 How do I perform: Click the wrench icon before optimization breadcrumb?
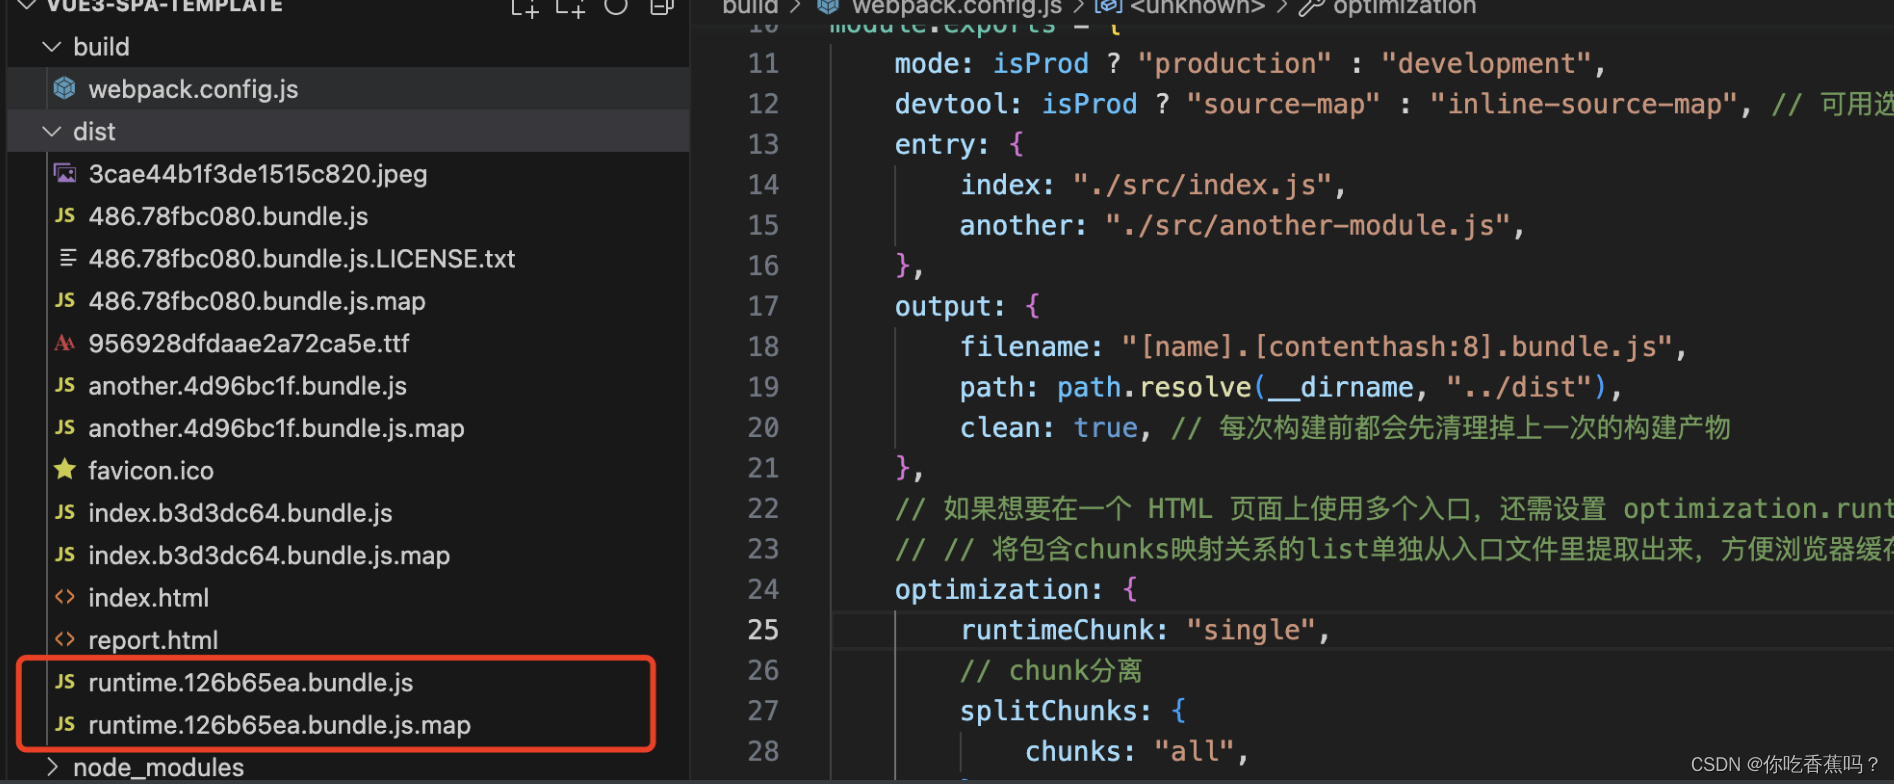point(1312,7)
